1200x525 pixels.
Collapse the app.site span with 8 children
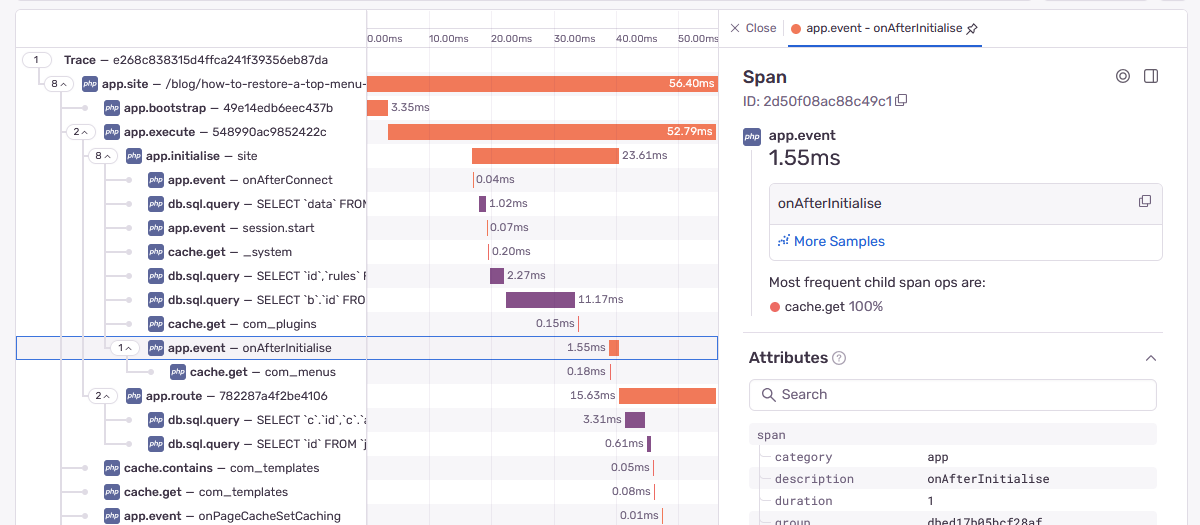pos(59,84)
